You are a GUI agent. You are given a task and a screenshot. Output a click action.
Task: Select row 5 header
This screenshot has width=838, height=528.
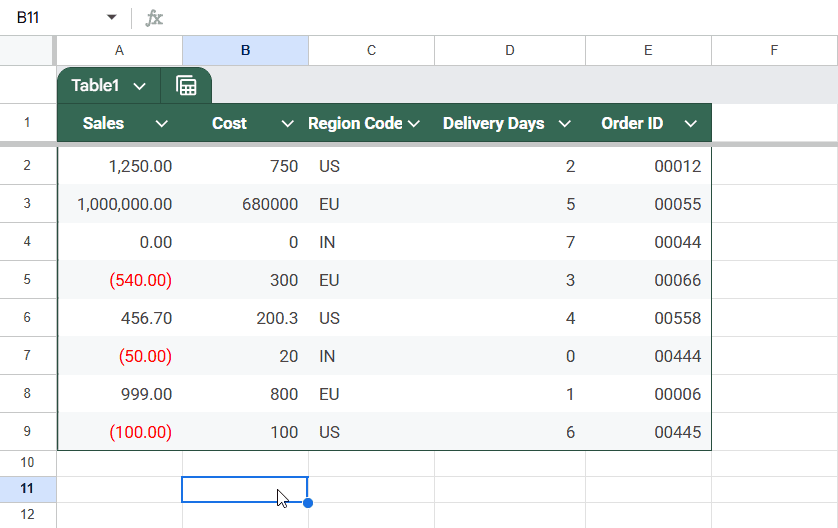(x=27, y=279)
